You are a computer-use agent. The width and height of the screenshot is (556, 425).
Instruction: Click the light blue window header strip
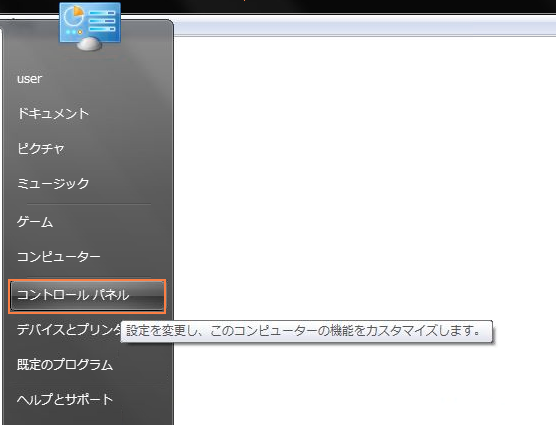365,28
